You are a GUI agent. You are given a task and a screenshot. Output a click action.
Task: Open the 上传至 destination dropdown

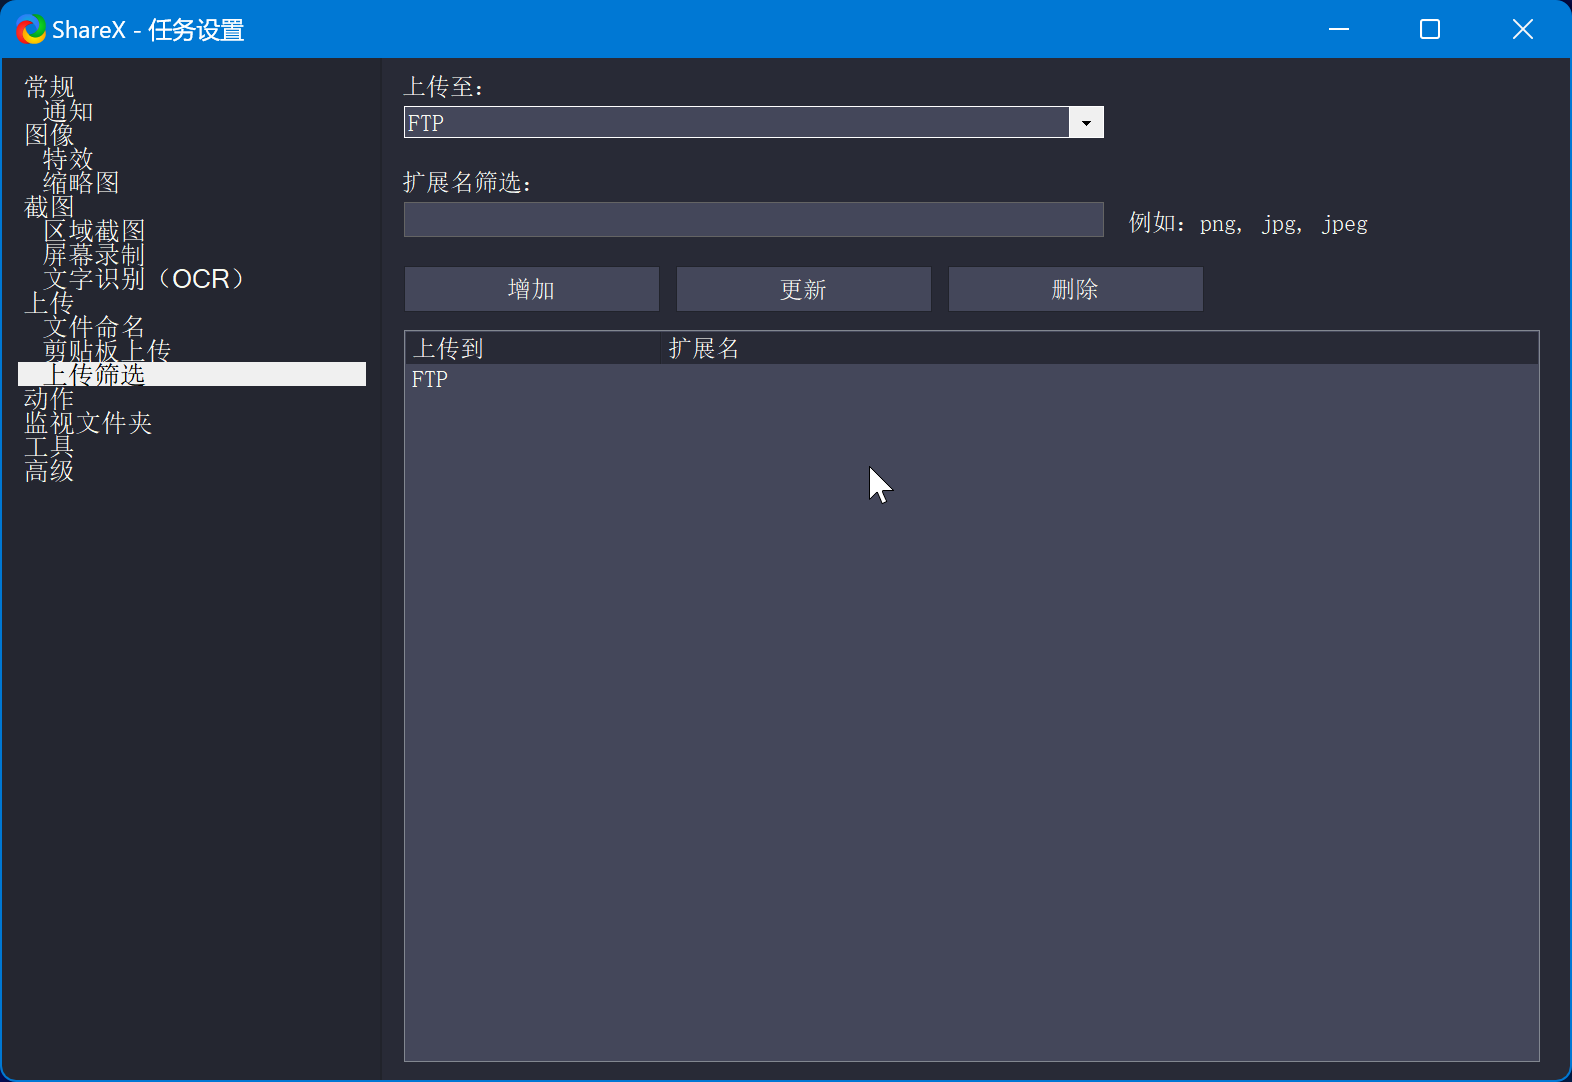click(1085, 123)
